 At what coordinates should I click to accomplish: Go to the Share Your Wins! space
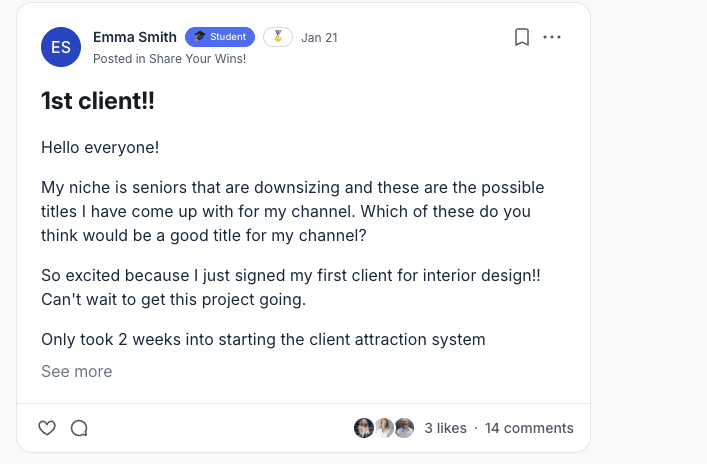[197, 59]
